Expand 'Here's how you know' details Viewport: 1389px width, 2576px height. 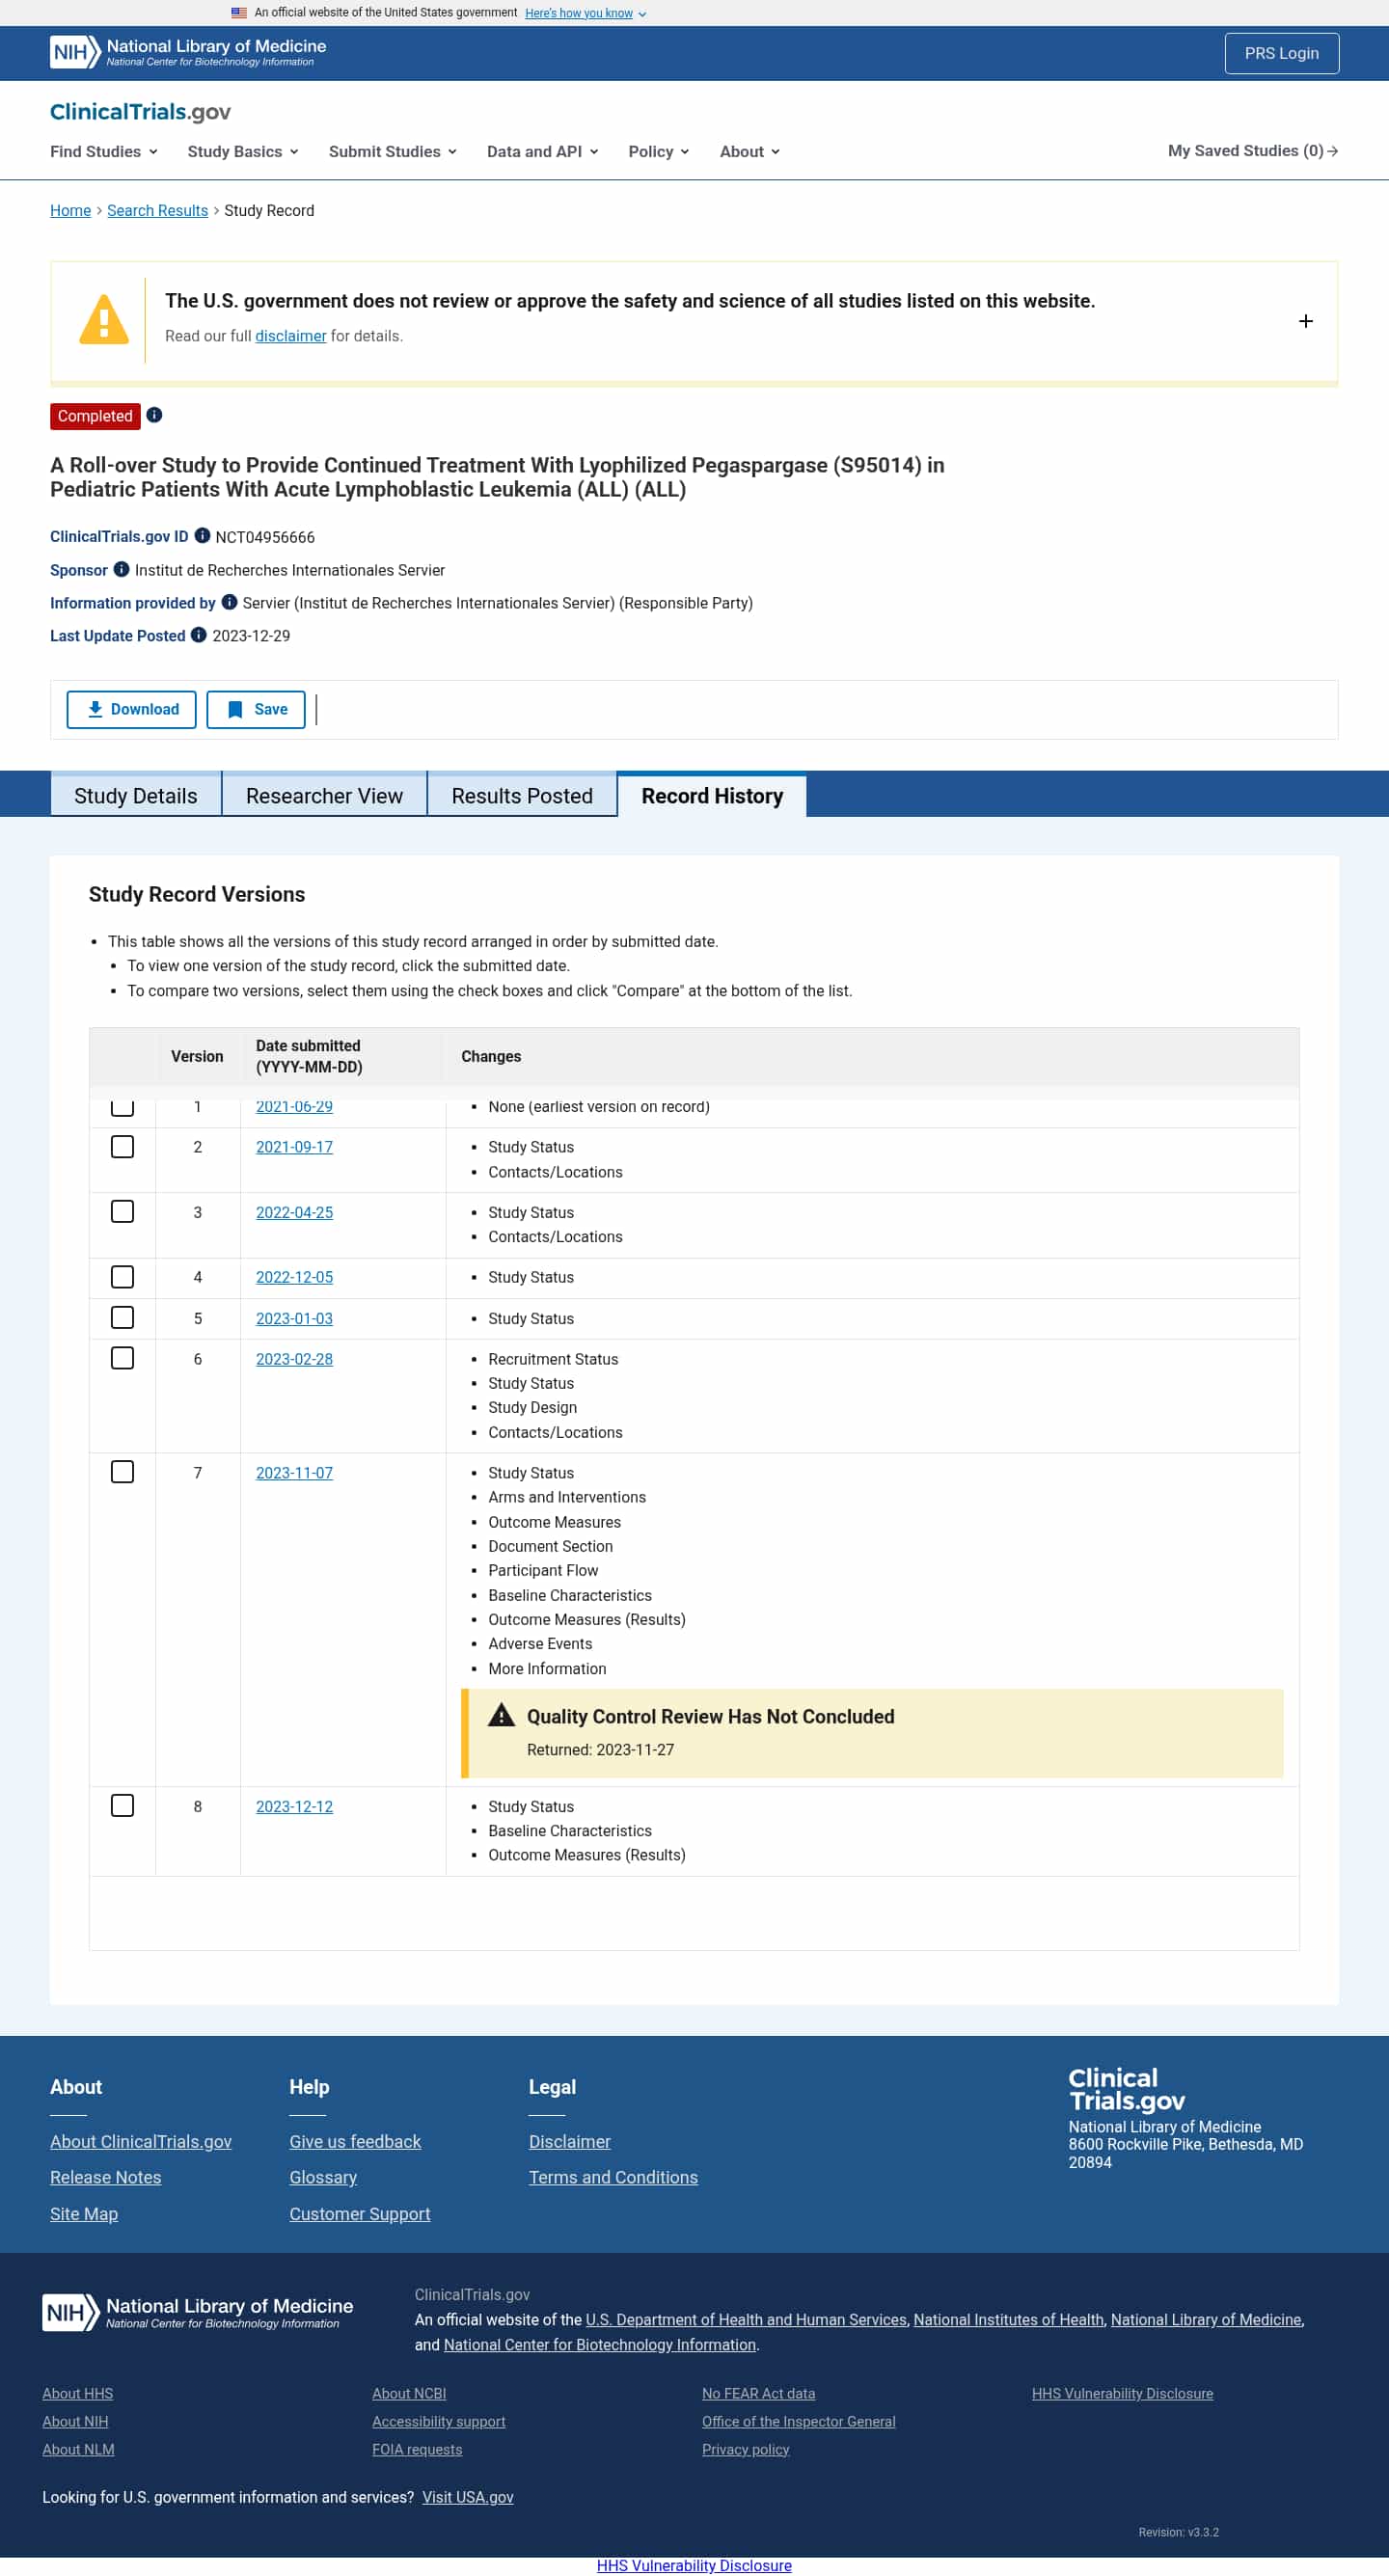click(585, 13)
